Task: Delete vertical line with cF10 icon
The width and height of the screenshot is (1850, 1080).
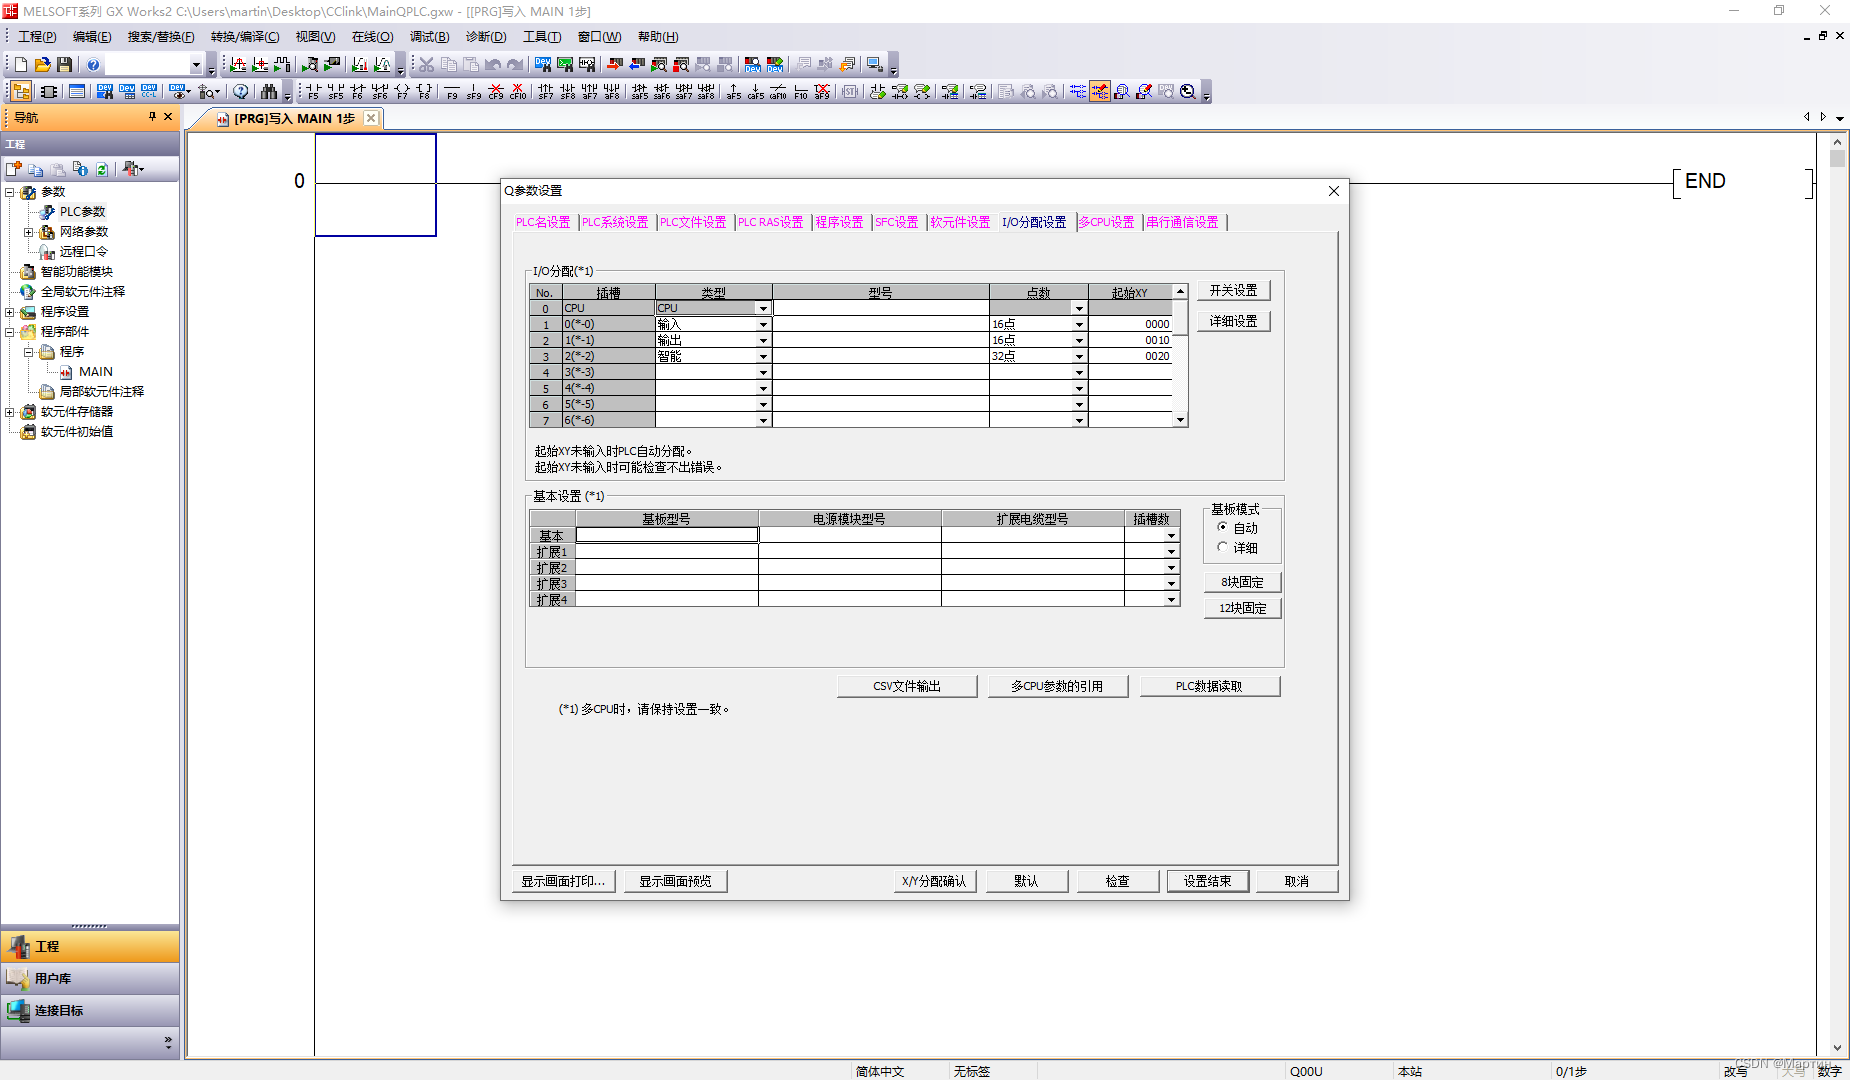Action: coord(518,92)
